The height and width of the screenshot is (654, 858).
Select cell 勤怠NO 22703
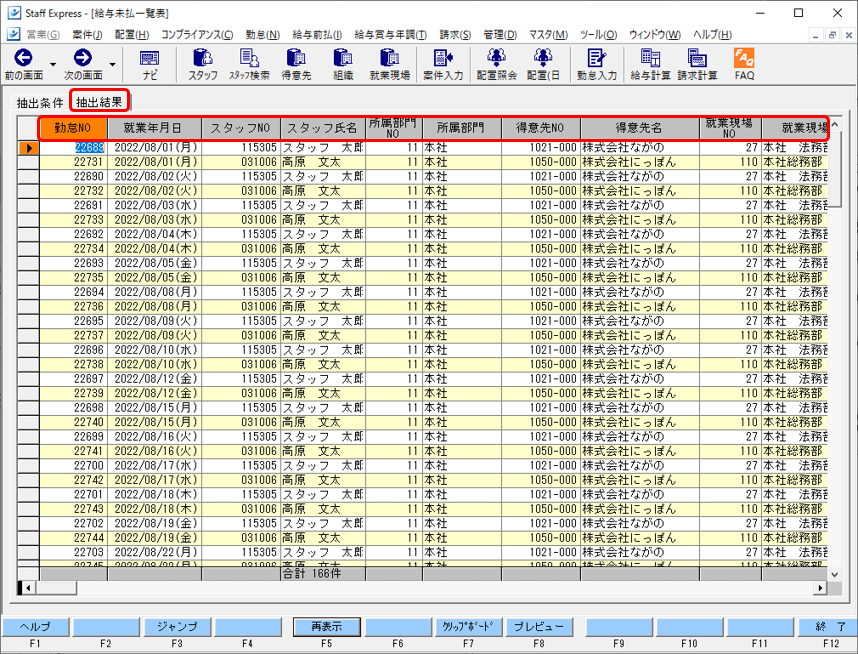point(73,552)
